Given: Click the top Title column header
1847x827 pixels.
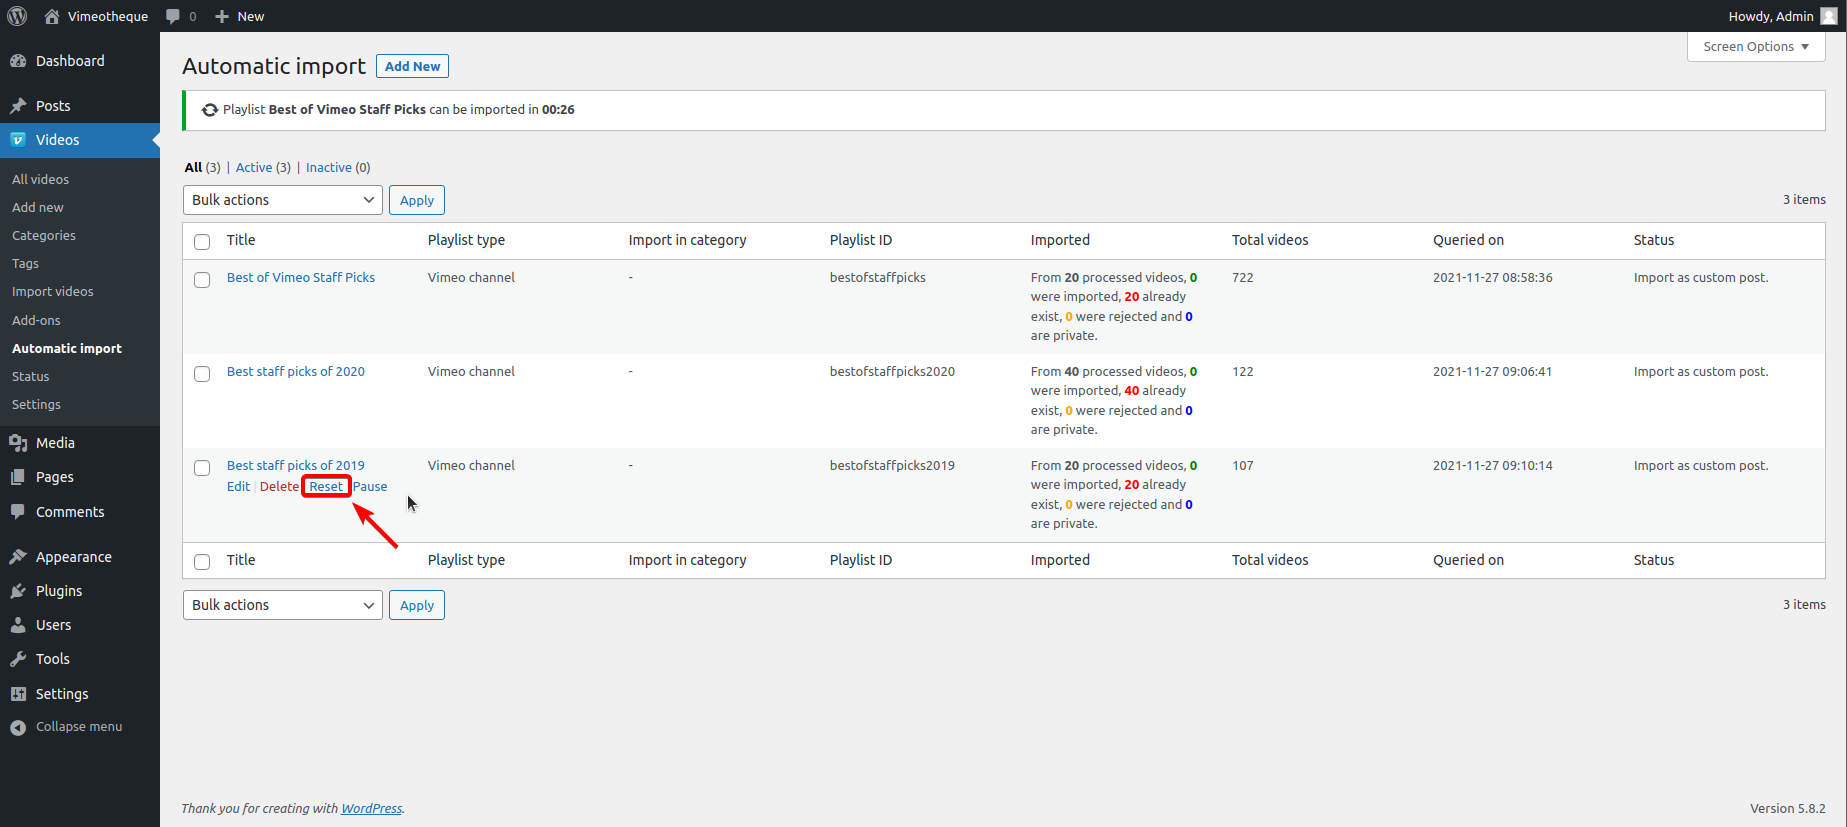Looking at the screenshot, I should click(241, 240).
